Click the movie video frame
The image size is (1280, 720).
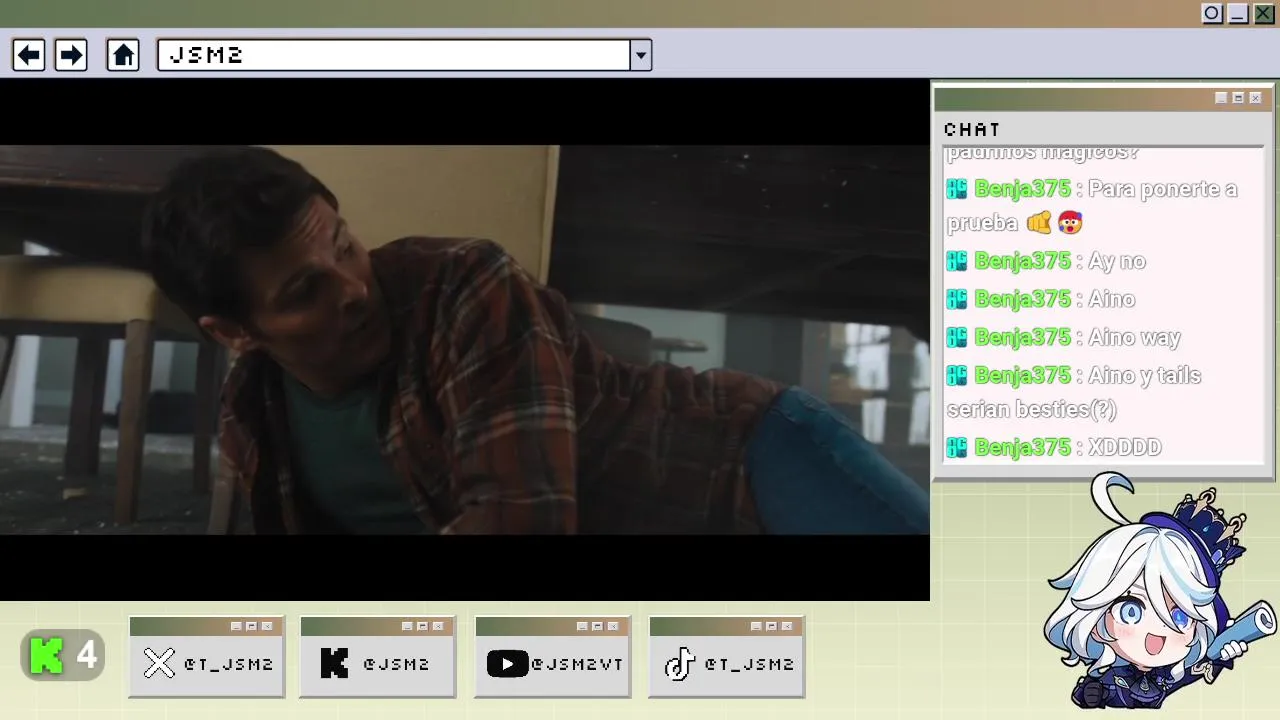[x=465, y=340]
